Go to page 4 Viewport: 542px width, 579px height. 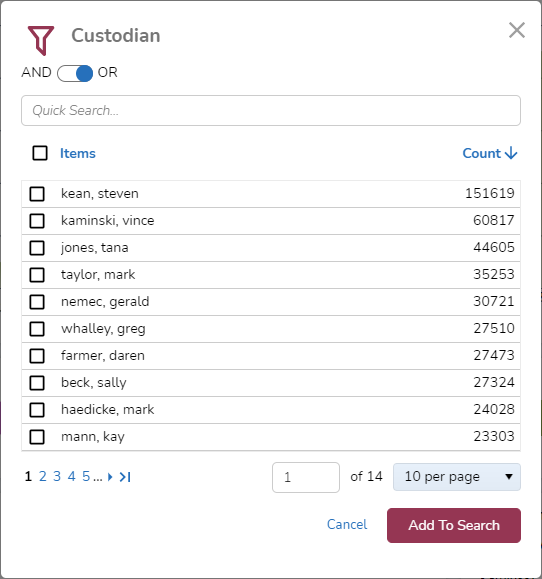point(71,476)
